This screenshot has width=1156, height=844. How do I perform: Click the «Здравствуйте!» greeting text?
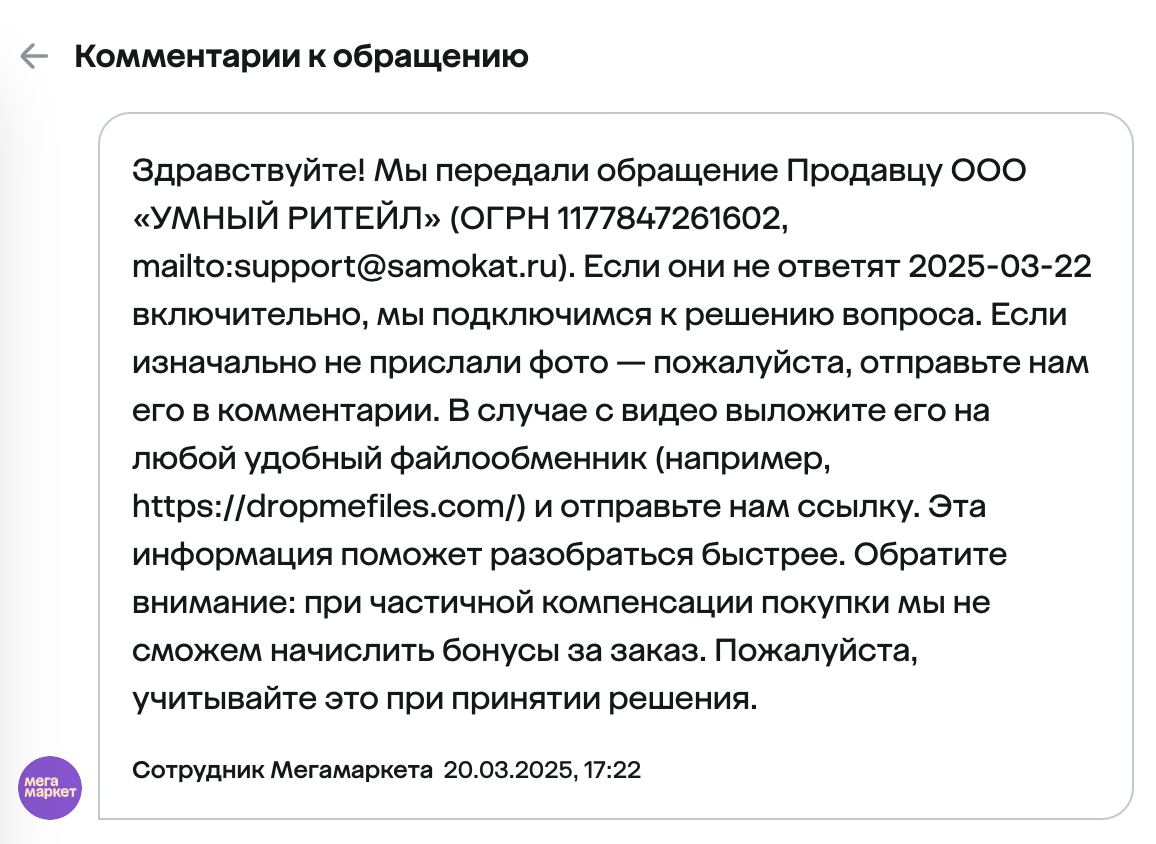tap(249, 172)
